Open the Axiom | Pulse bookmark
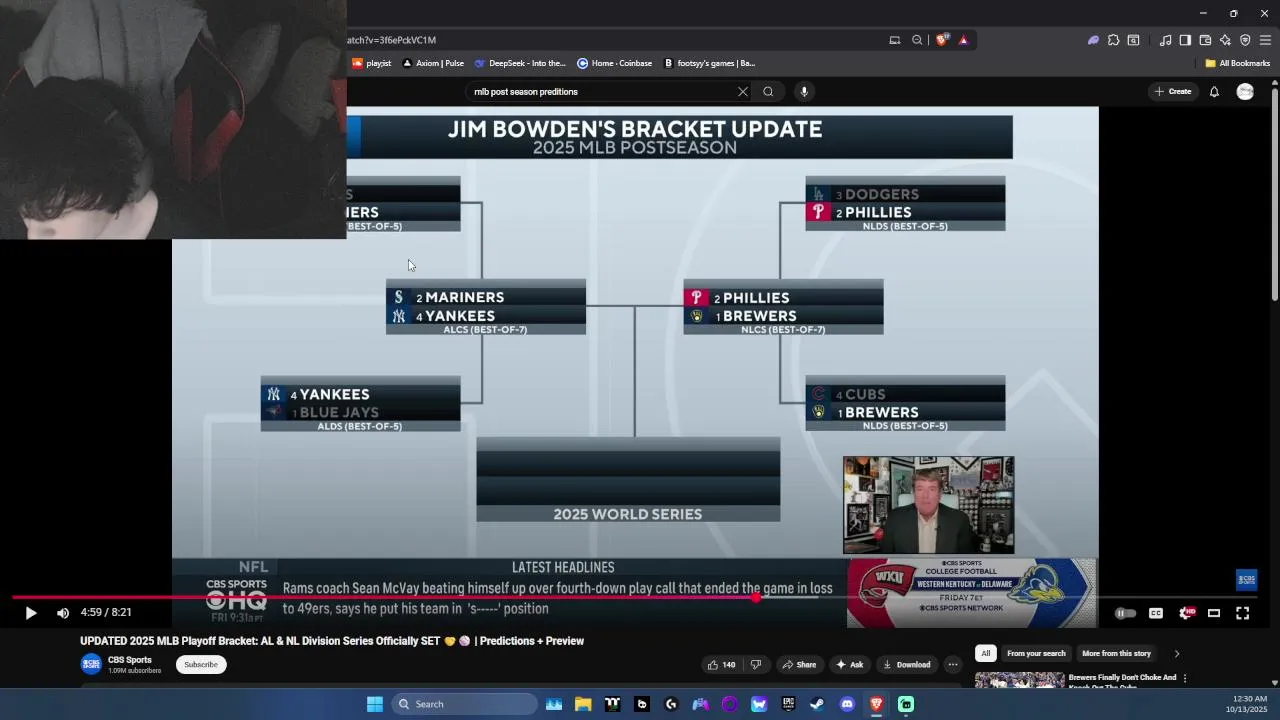 [433, 63]
